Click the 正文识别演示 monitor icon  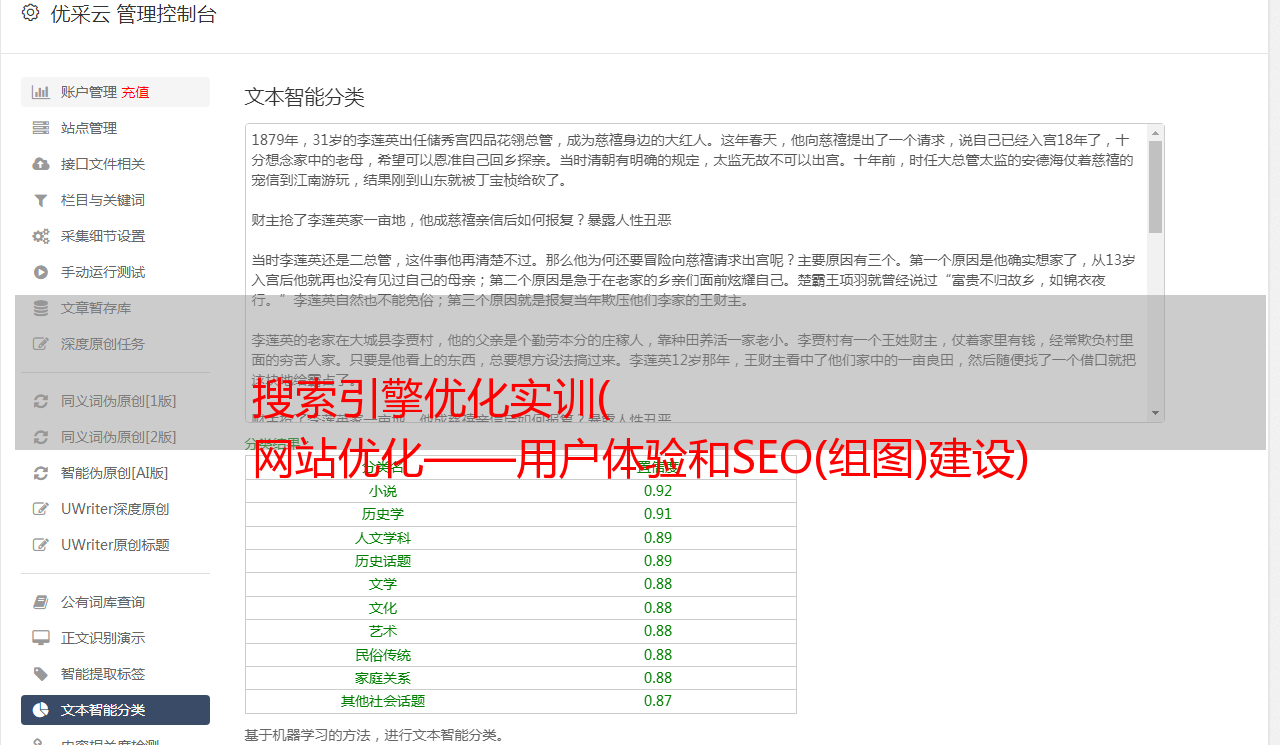click(x=41, y=638)
